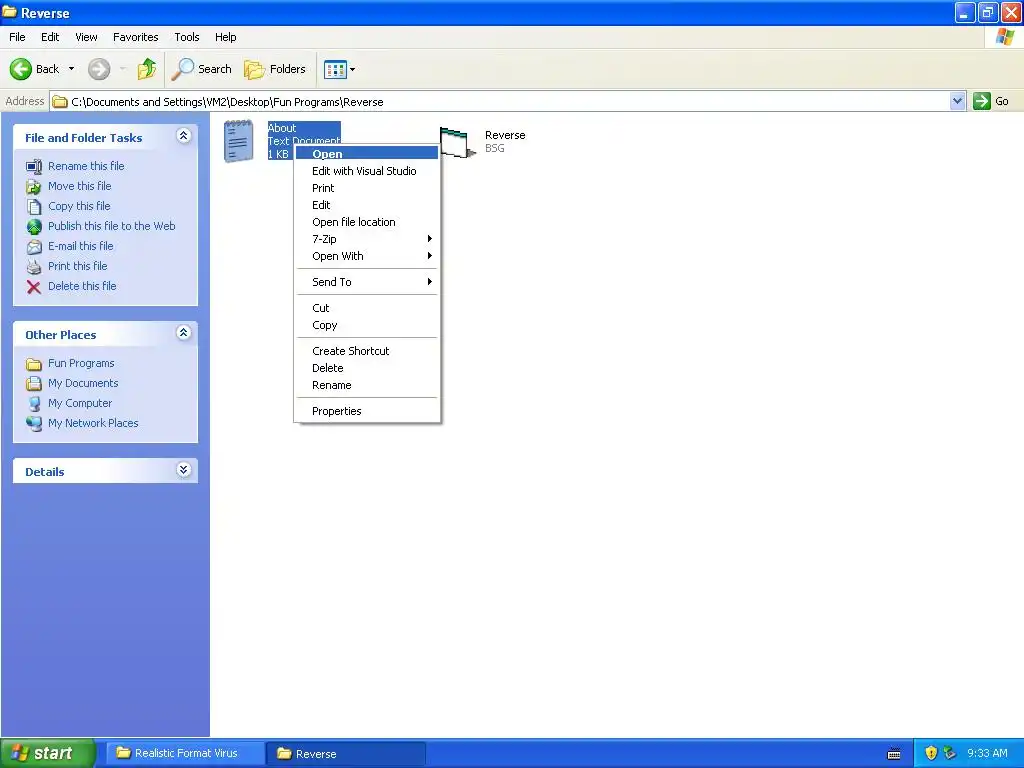Open the Favorites menu

136,37
